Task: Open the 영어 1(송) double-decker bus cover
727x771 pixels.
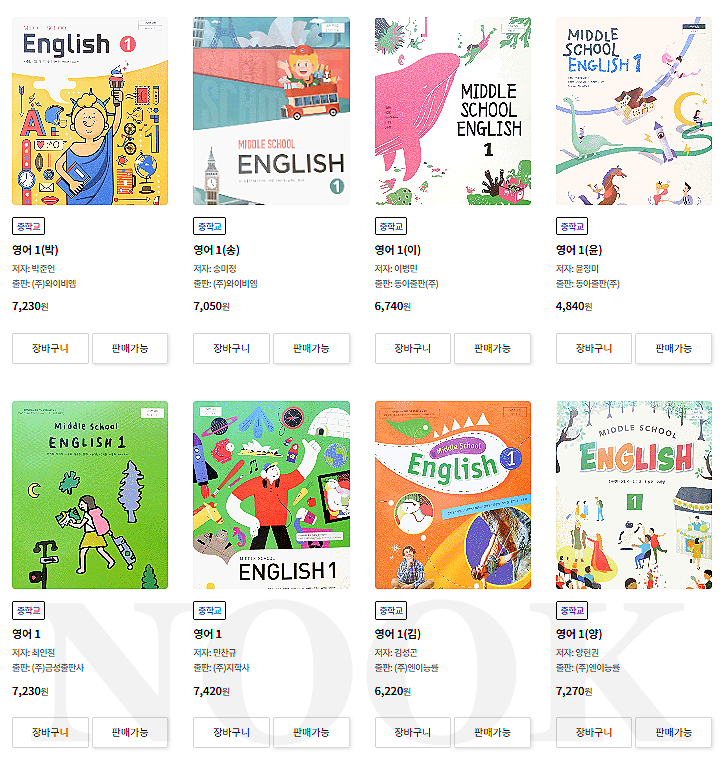Action: tap(271, 111)
